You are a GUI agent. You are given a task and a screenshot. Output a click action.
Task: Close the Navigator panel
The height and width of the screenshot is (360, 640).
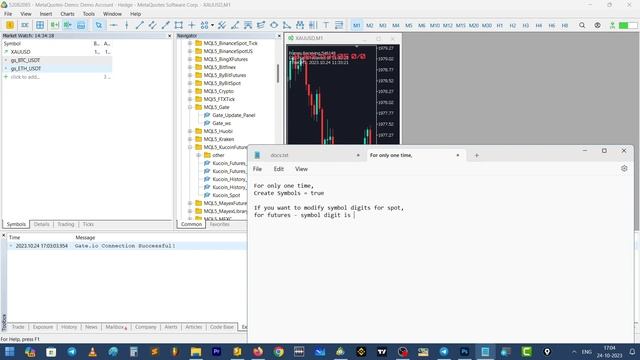pyautogui.click(x=279, y=36)
